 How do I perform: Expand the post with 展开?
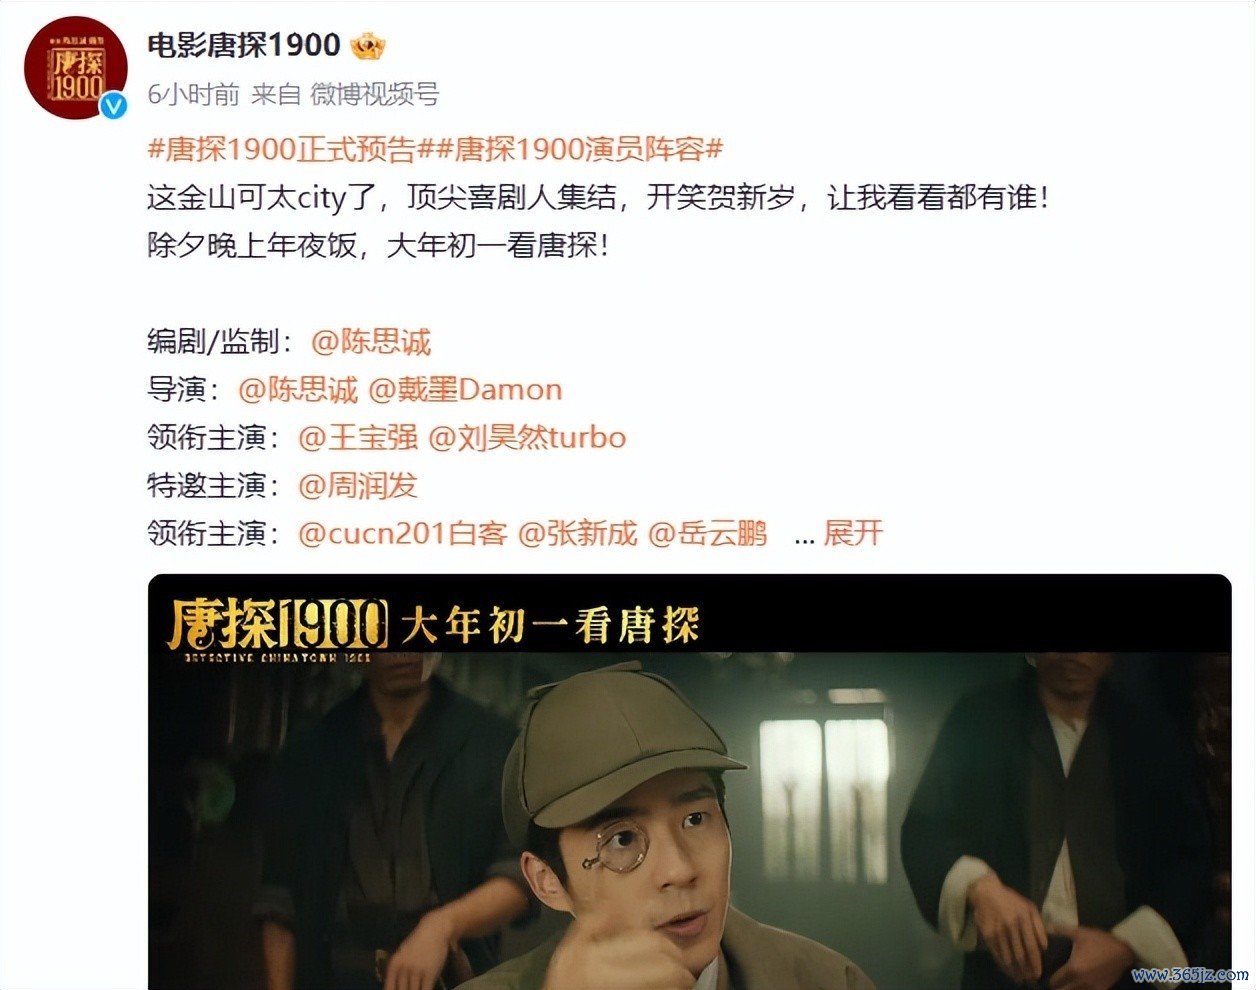pos(852,533)
